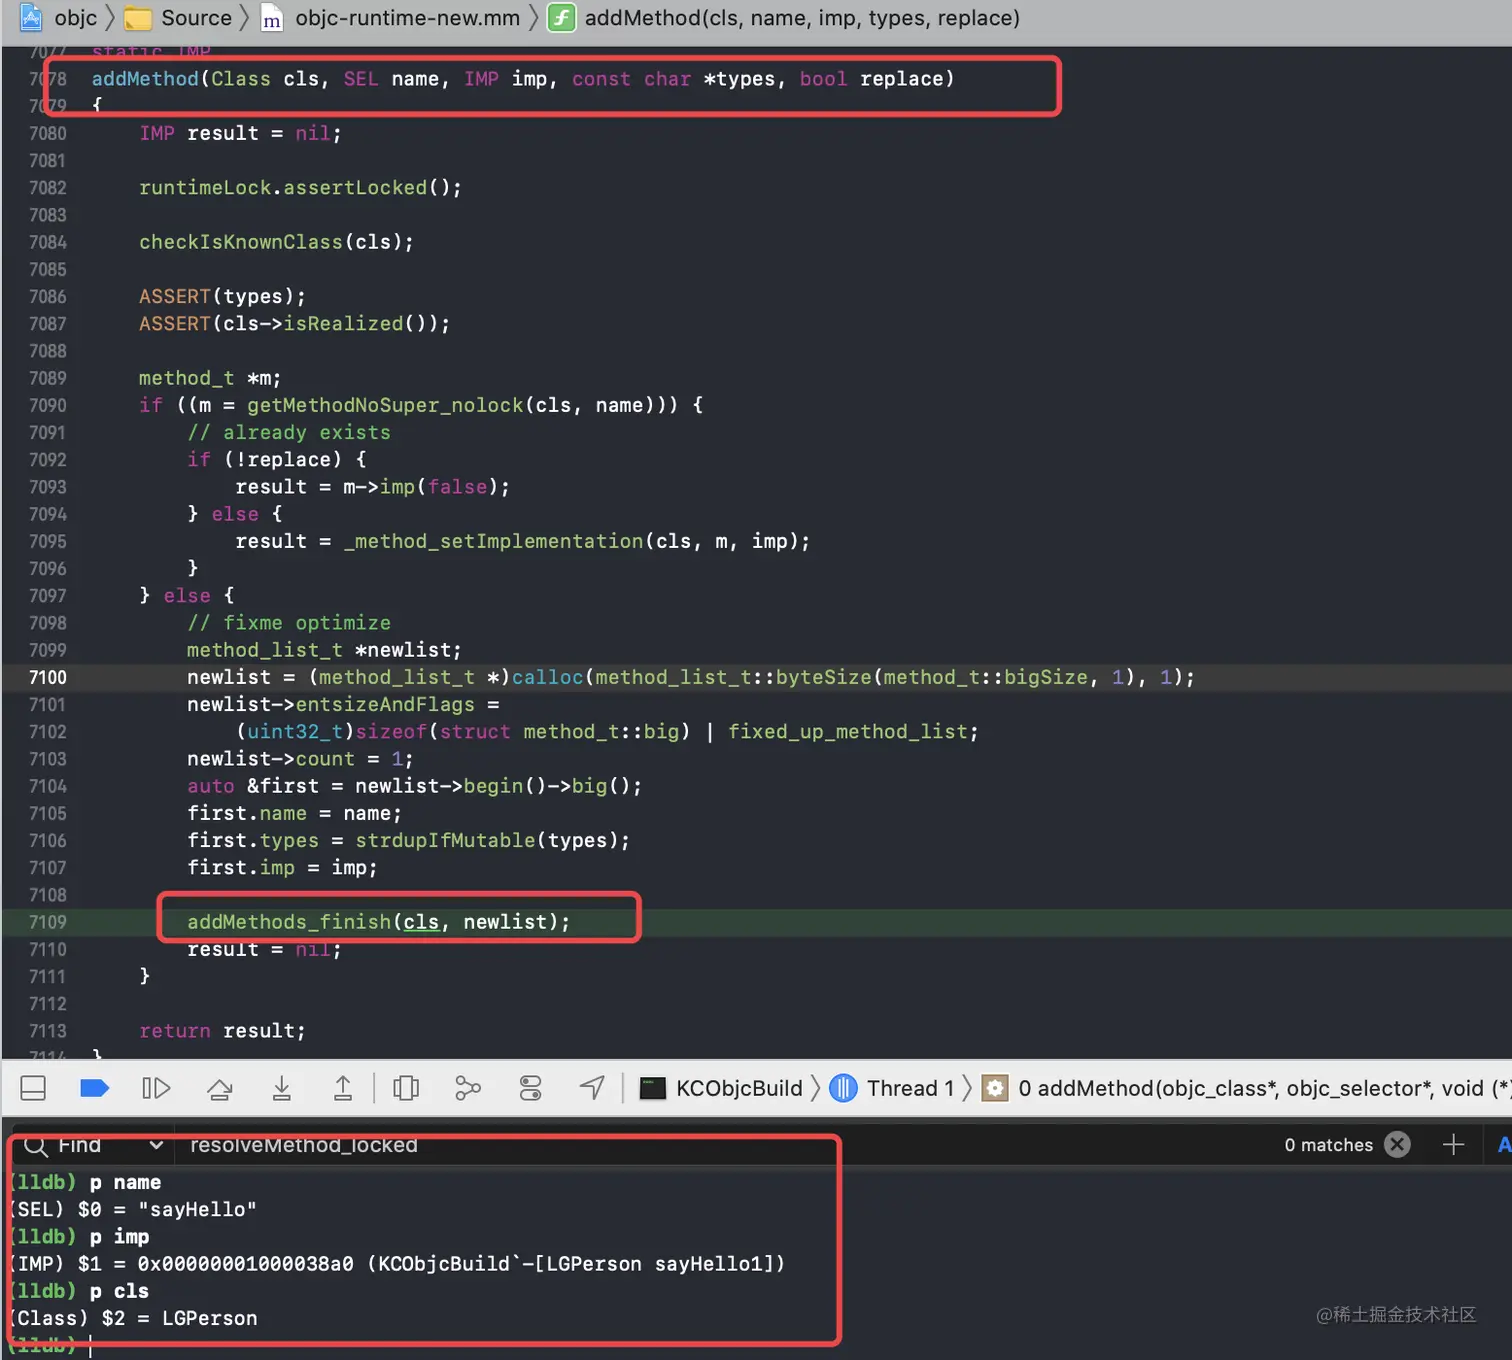1512x1360 pixels.
Task: Open the Thread 1 selector
Action: click(x=893, y=1088)
